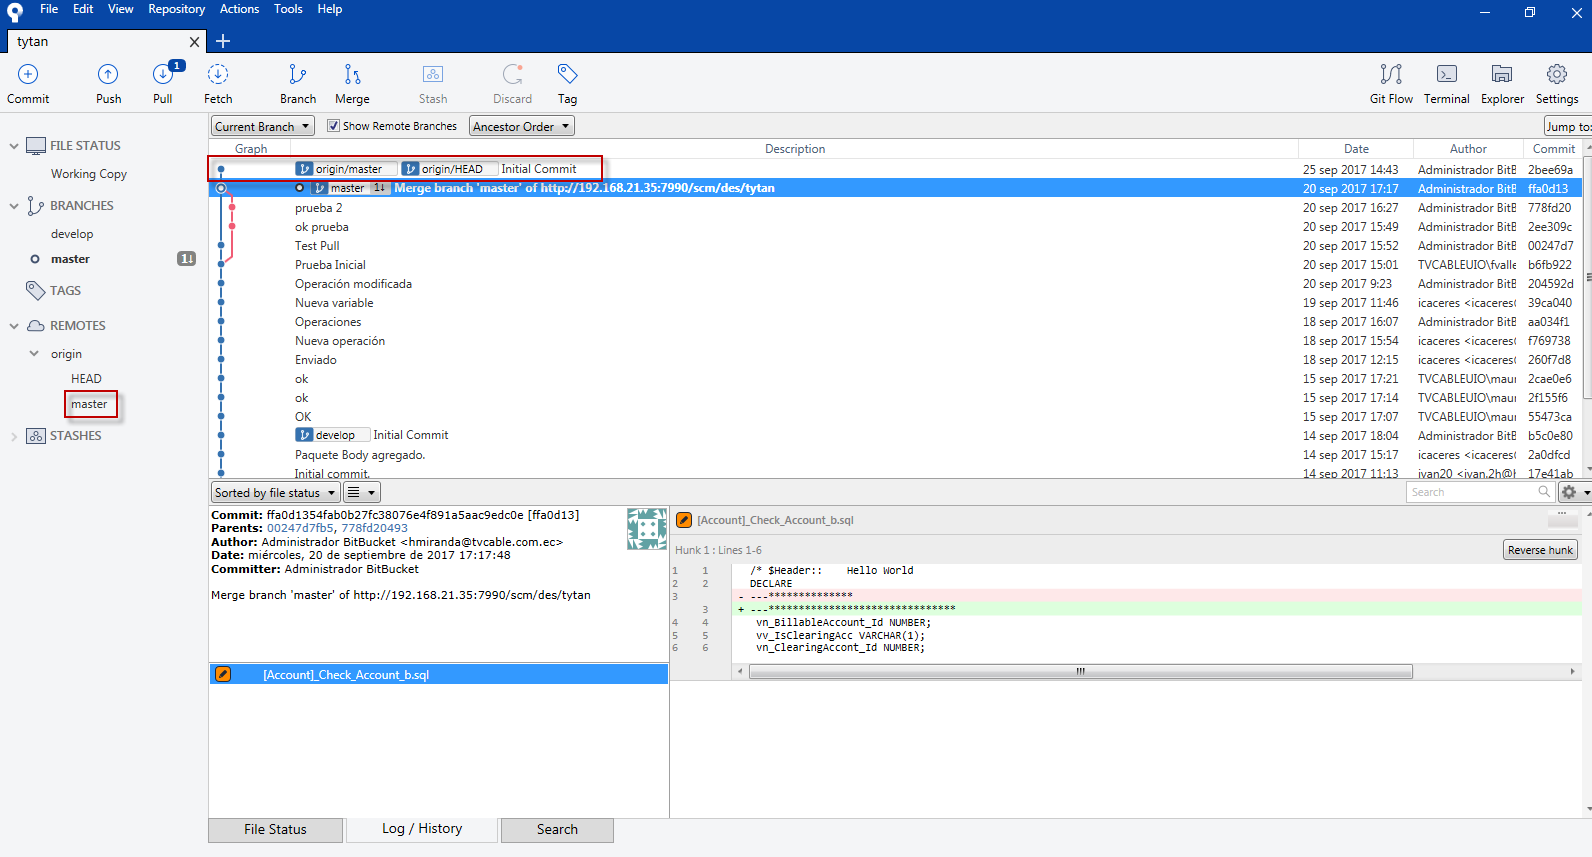The width and height of the screenshot is (1592, 857).
Task: Switch to the File Status tab
Action: tap(275, 830)
